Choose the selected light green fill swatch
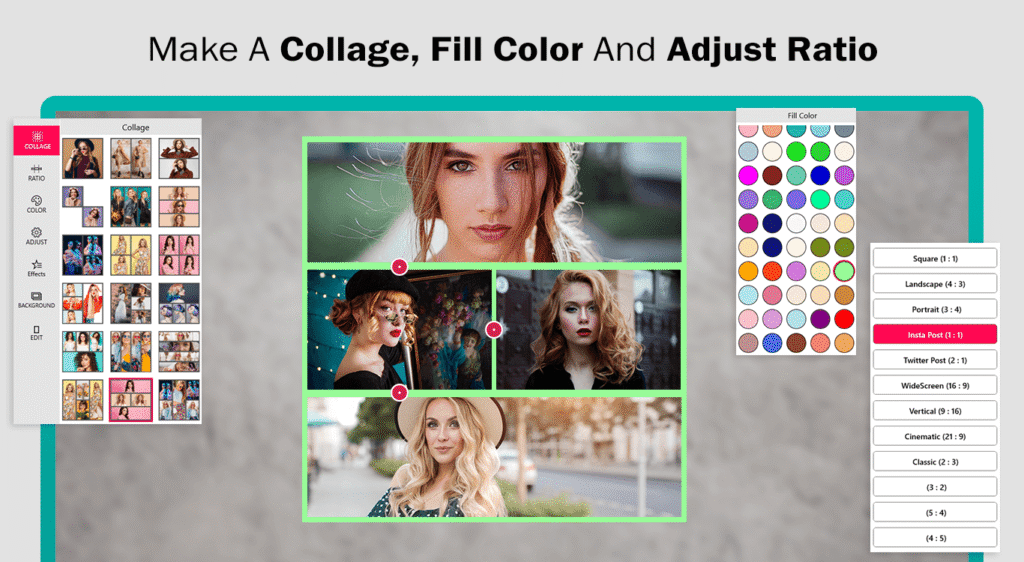This screenshot has height=562, width=1024. (844, 270)
